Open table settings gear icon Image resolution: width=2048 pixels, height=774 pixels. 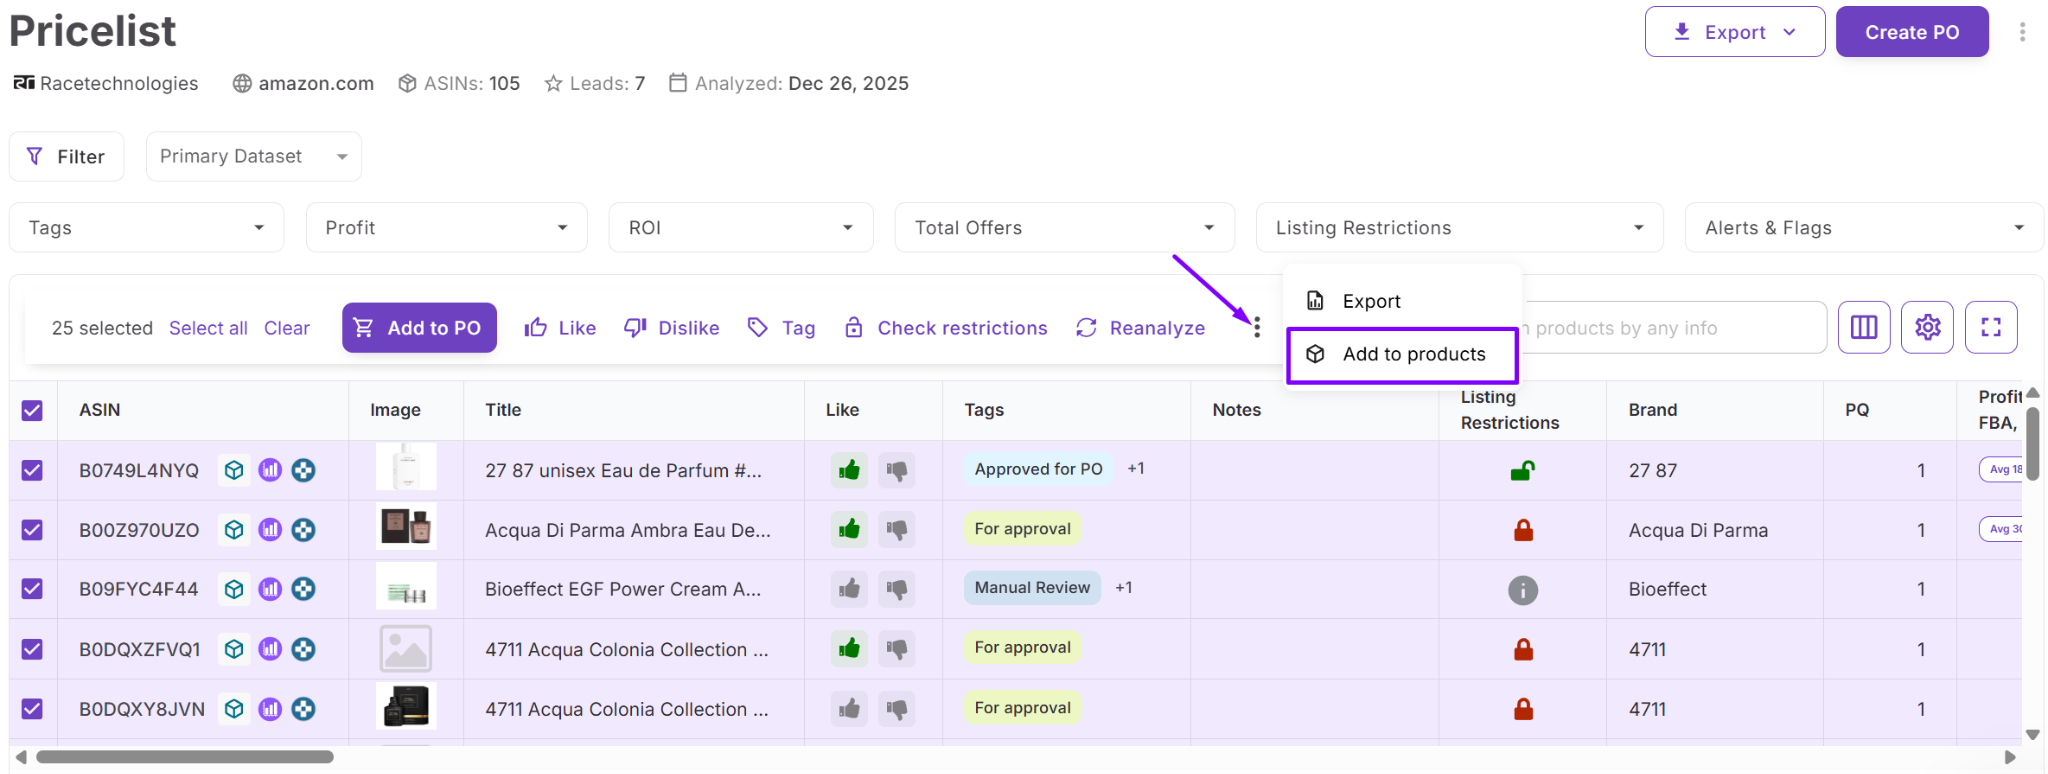[1928, 327]
